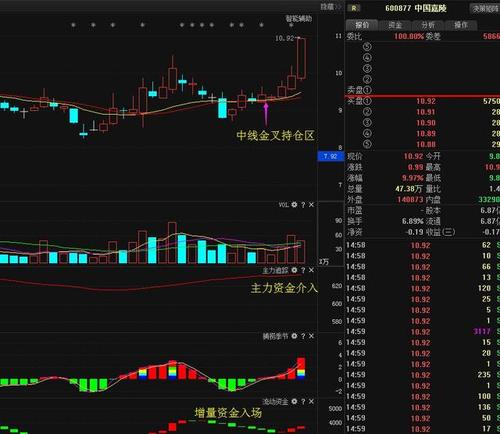Click the stock title 600877 中国嘉陵

(x=416, y=8)
